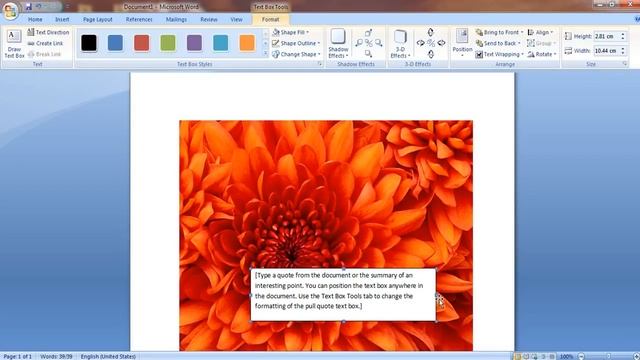Expand the full Text Box Styles gallery

point(265,53)
